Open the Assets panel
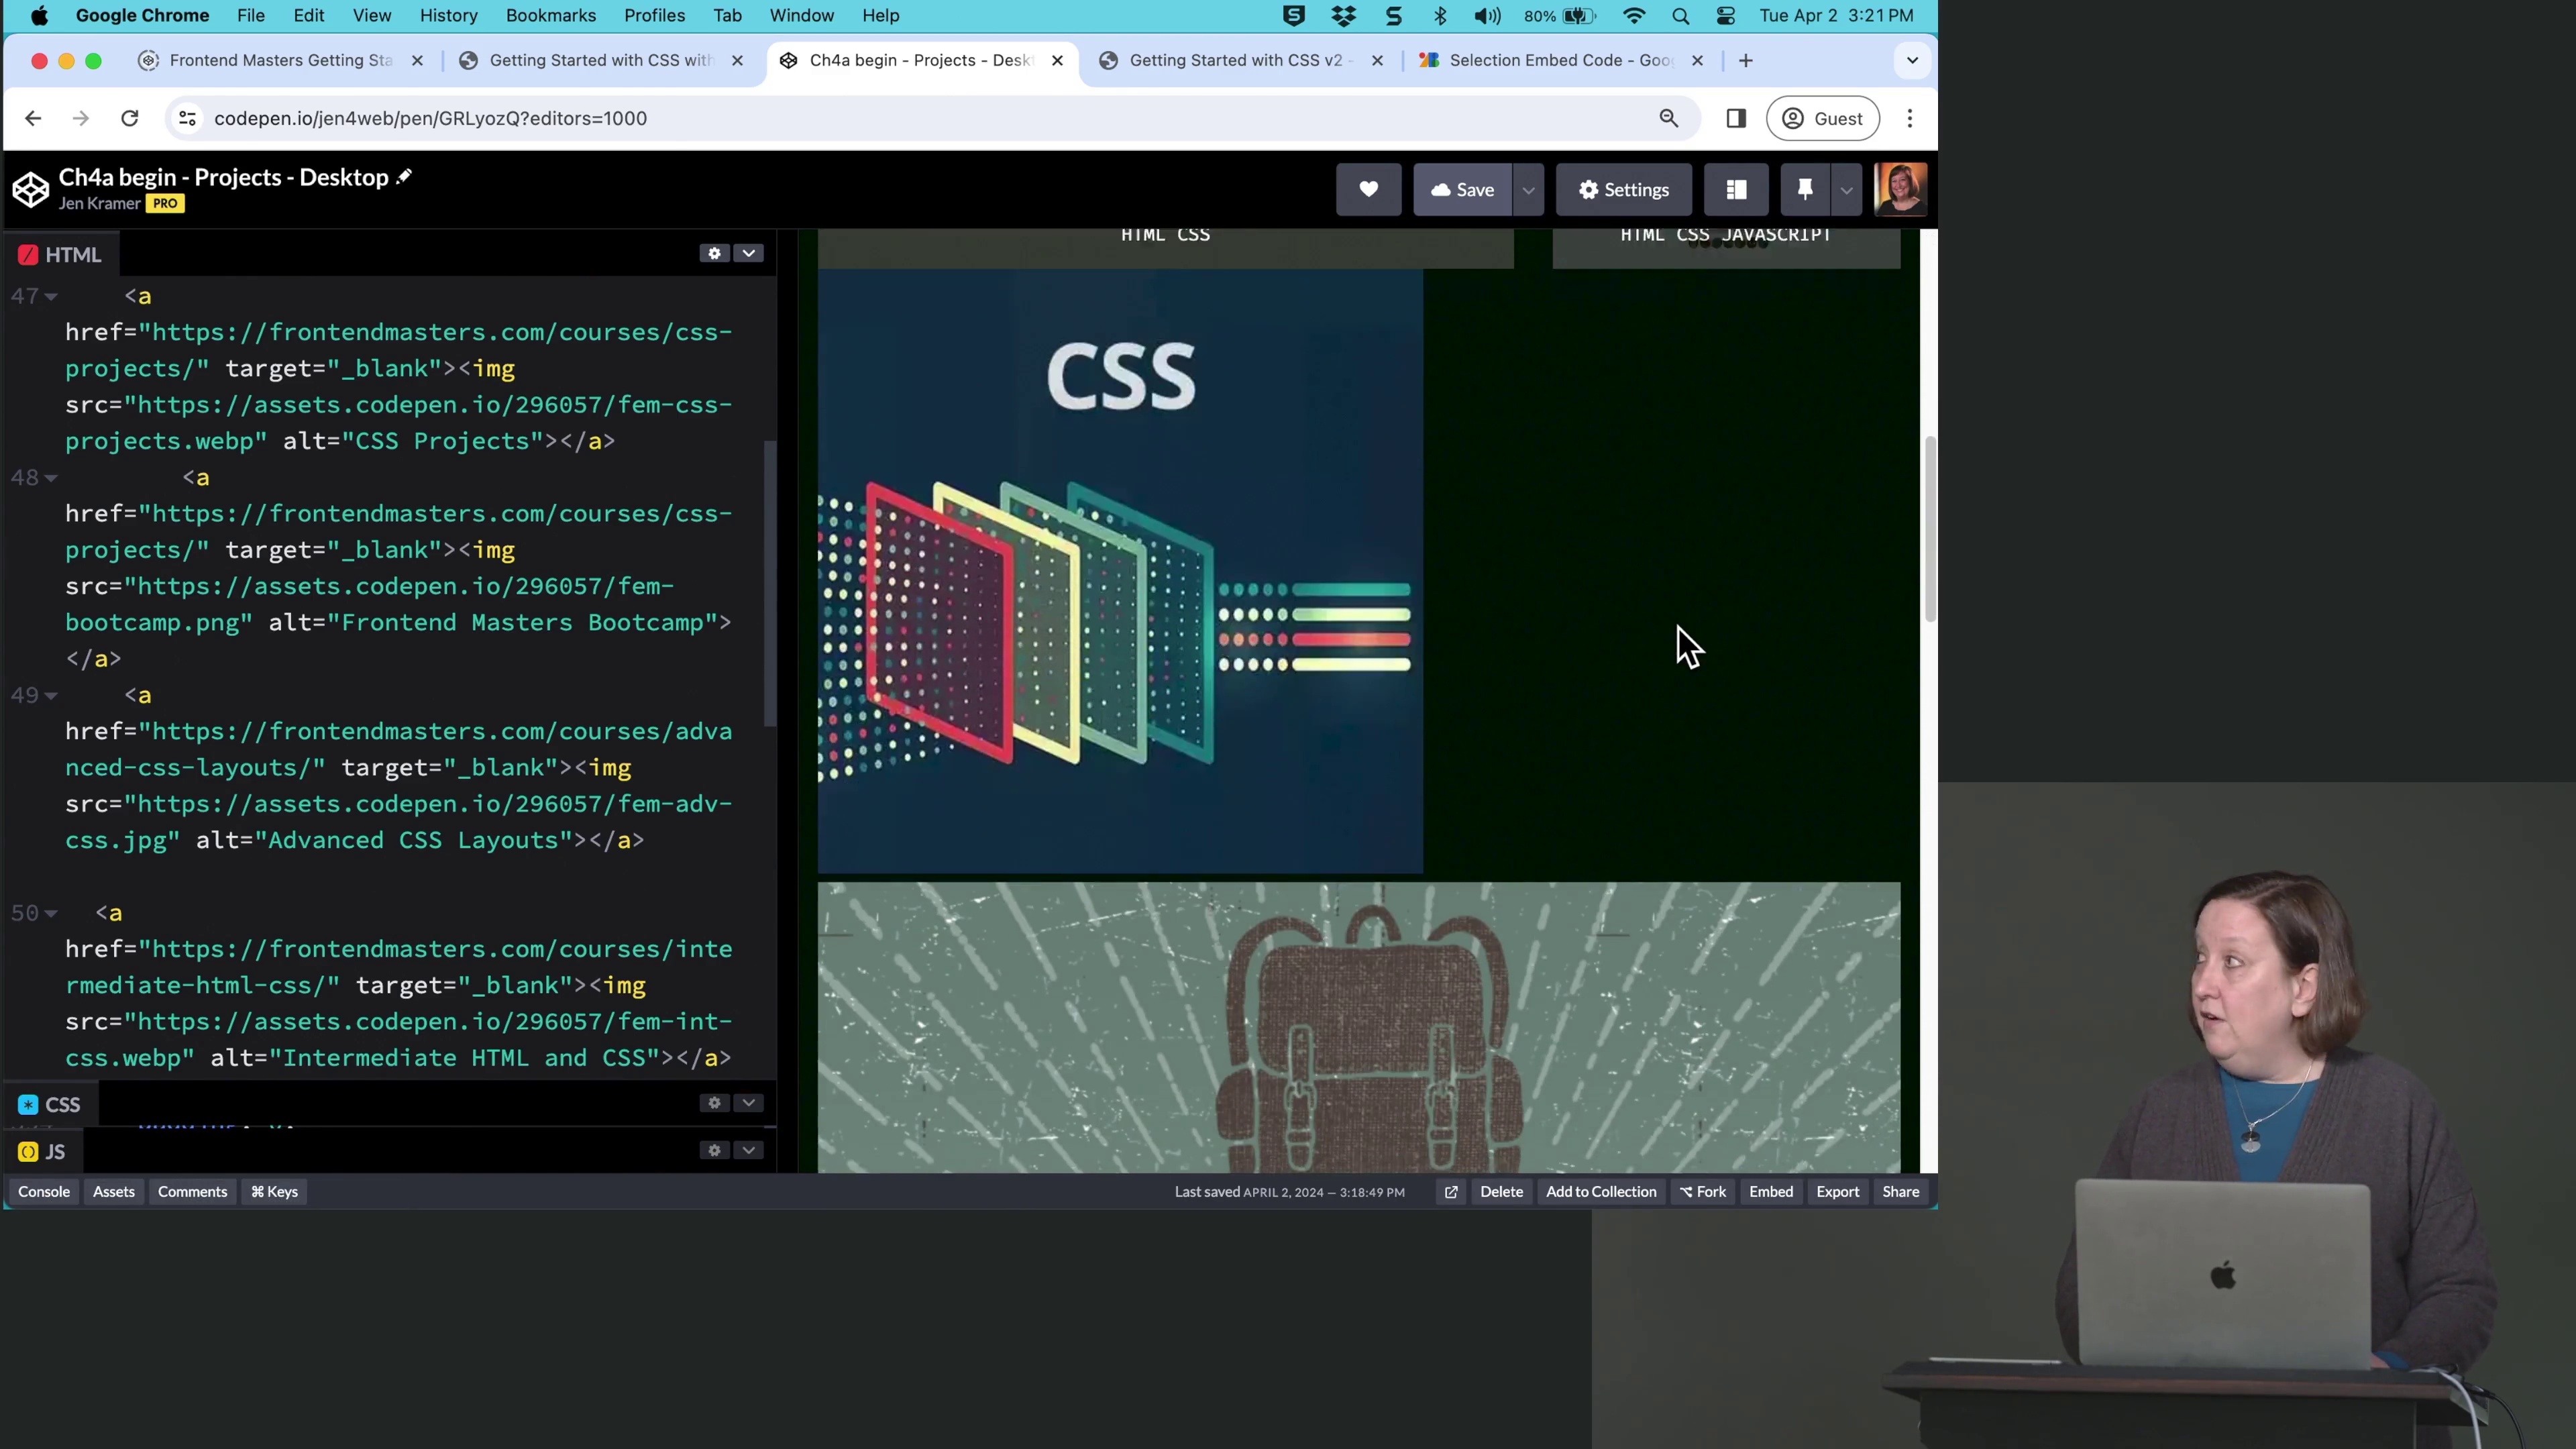The width and height of the screenshot is (2576, 1449). tap(114, 1191)
